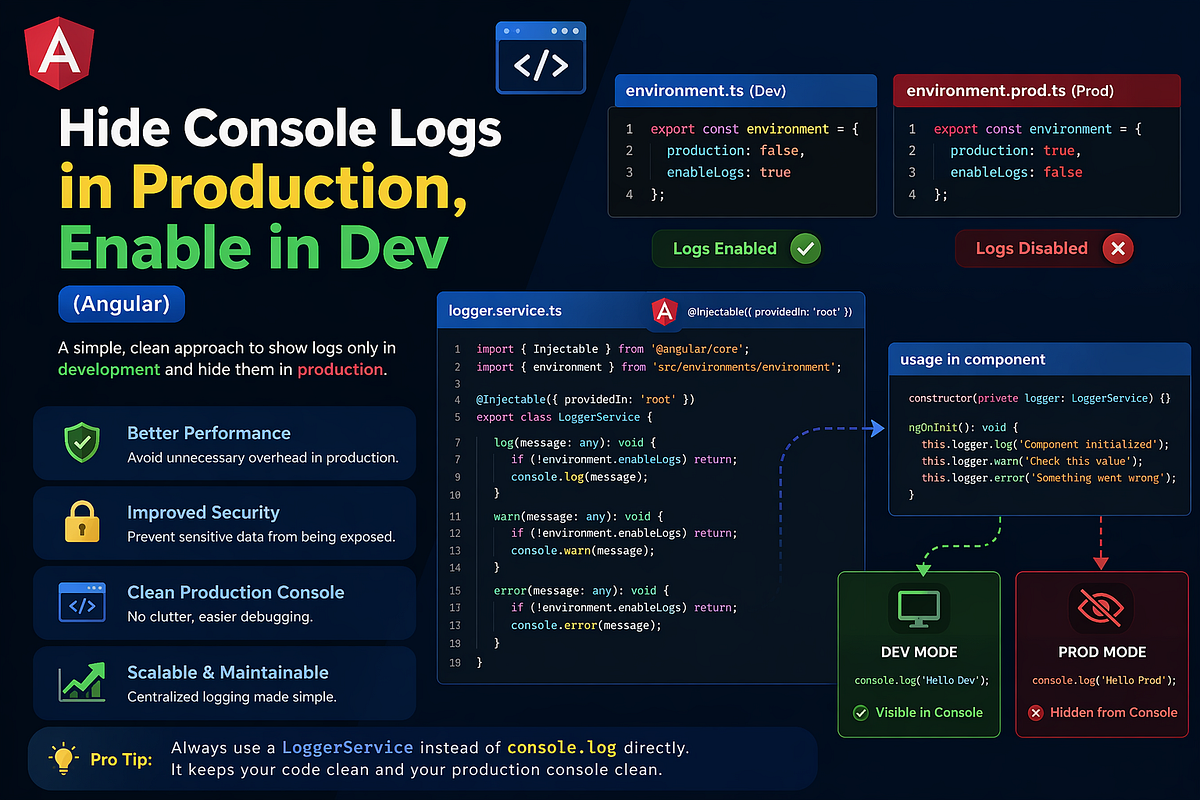Click the constructor(private logger: LoggerService) line
This screenshot has height=800, width=1200.
point(1039,399)
